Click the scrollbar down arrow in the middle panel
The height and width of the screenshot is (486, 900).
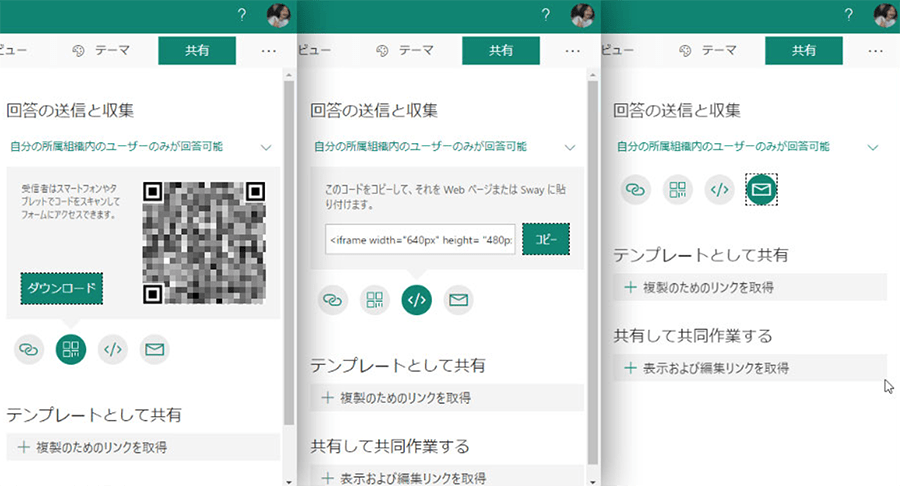(x=593, y=481)
